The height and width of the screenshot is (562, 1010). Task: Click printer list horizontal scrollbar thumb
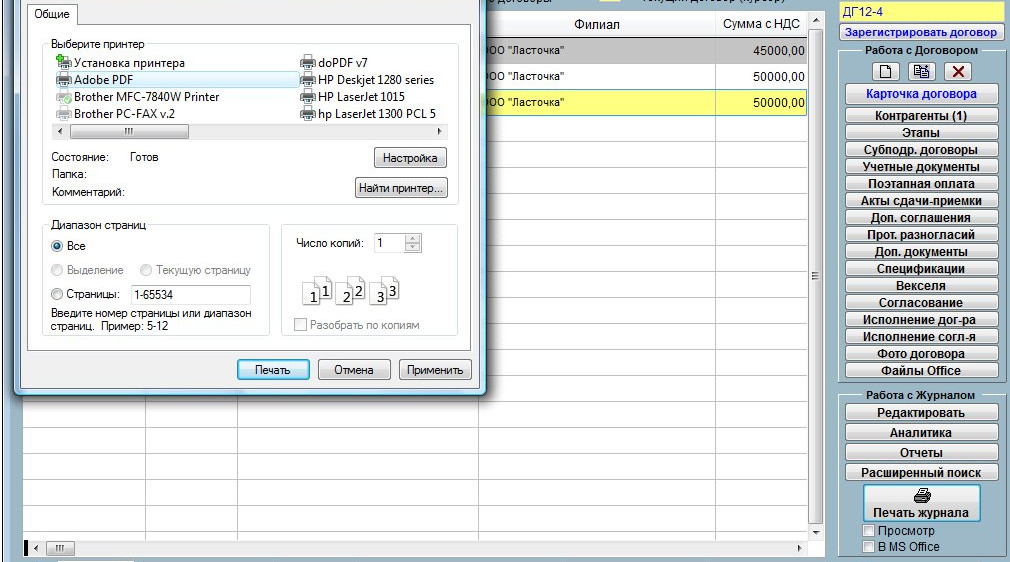(129, 131)
